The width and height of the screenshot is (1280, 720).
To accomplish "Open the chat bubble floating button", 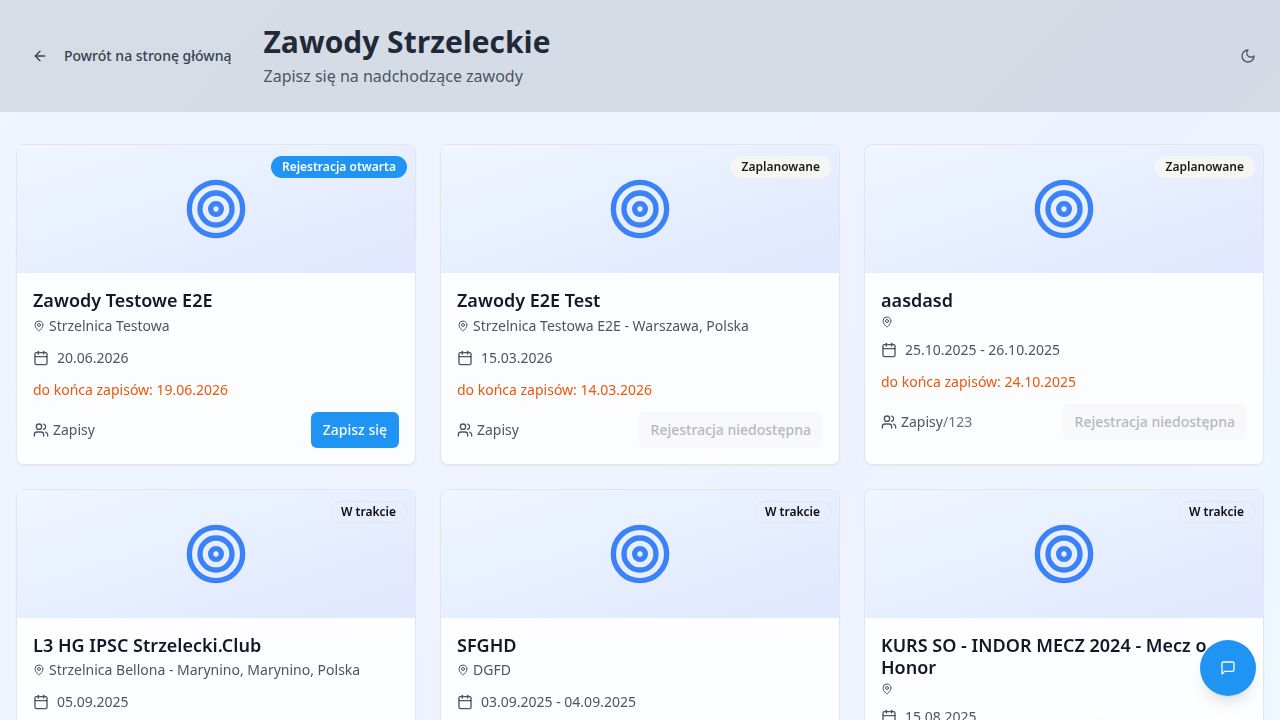I will [1228, 668].
